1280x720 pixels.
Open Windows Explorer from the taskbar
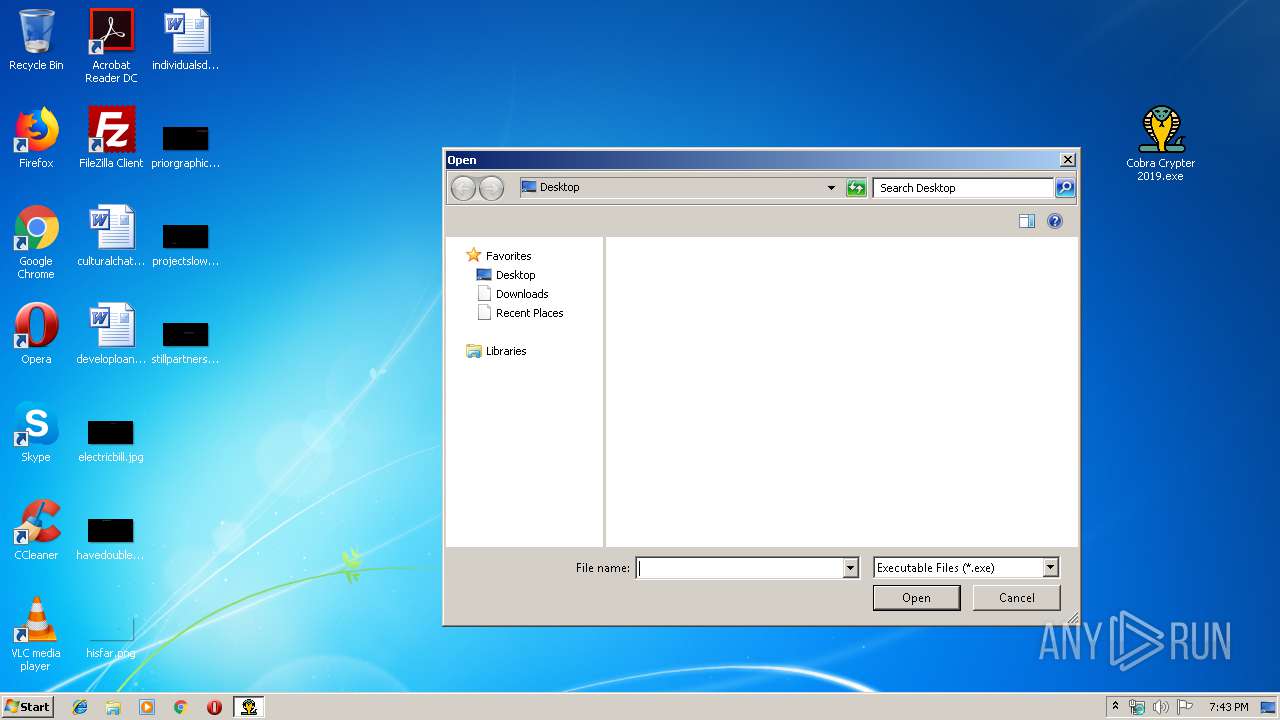coord(113,707)
